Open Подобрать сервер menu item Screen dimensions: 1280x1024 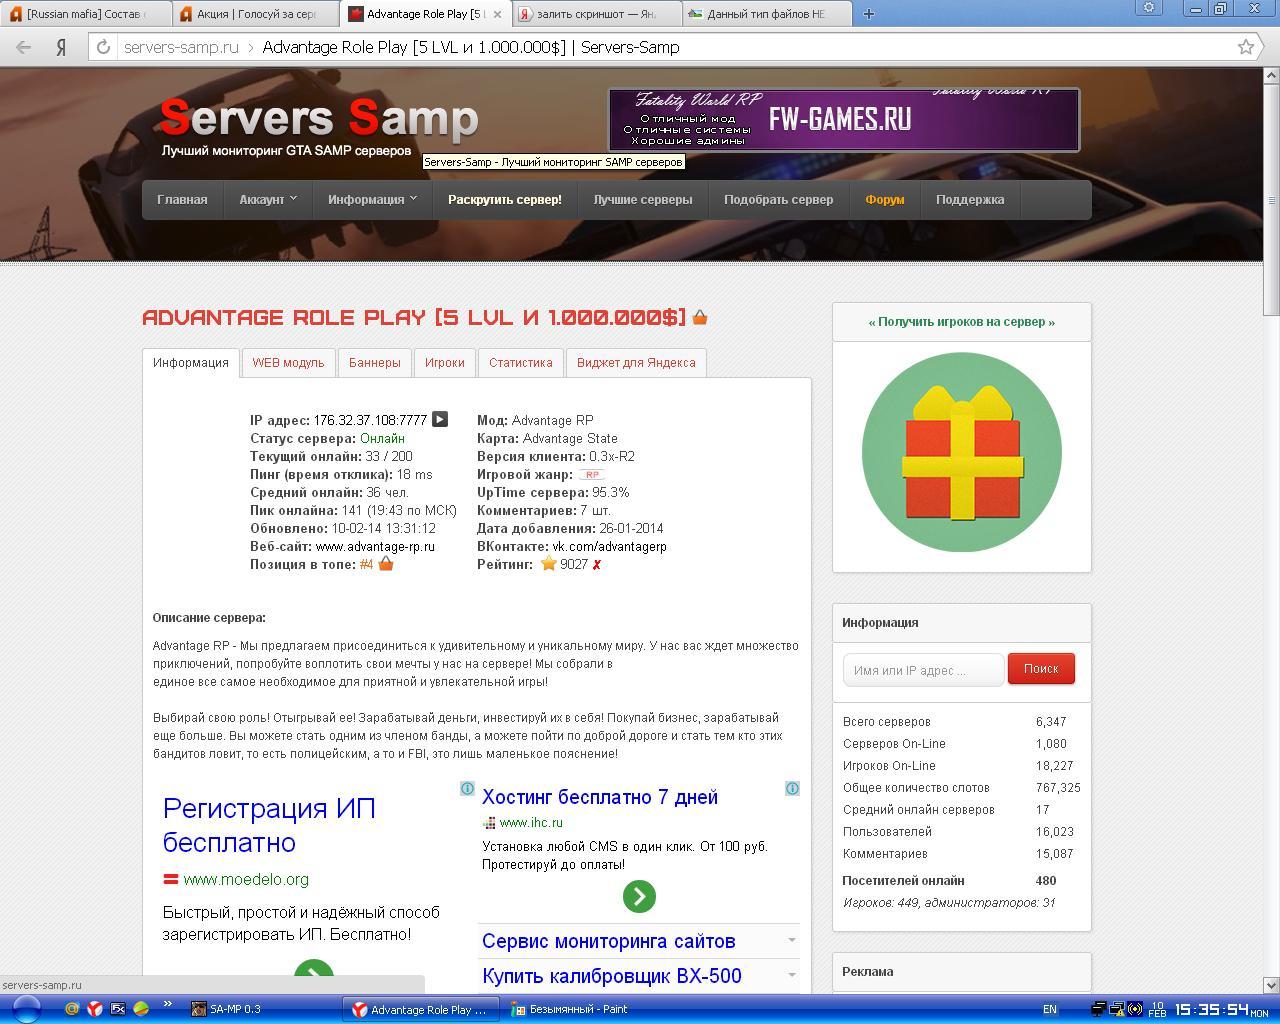click(x=778, y=199)
